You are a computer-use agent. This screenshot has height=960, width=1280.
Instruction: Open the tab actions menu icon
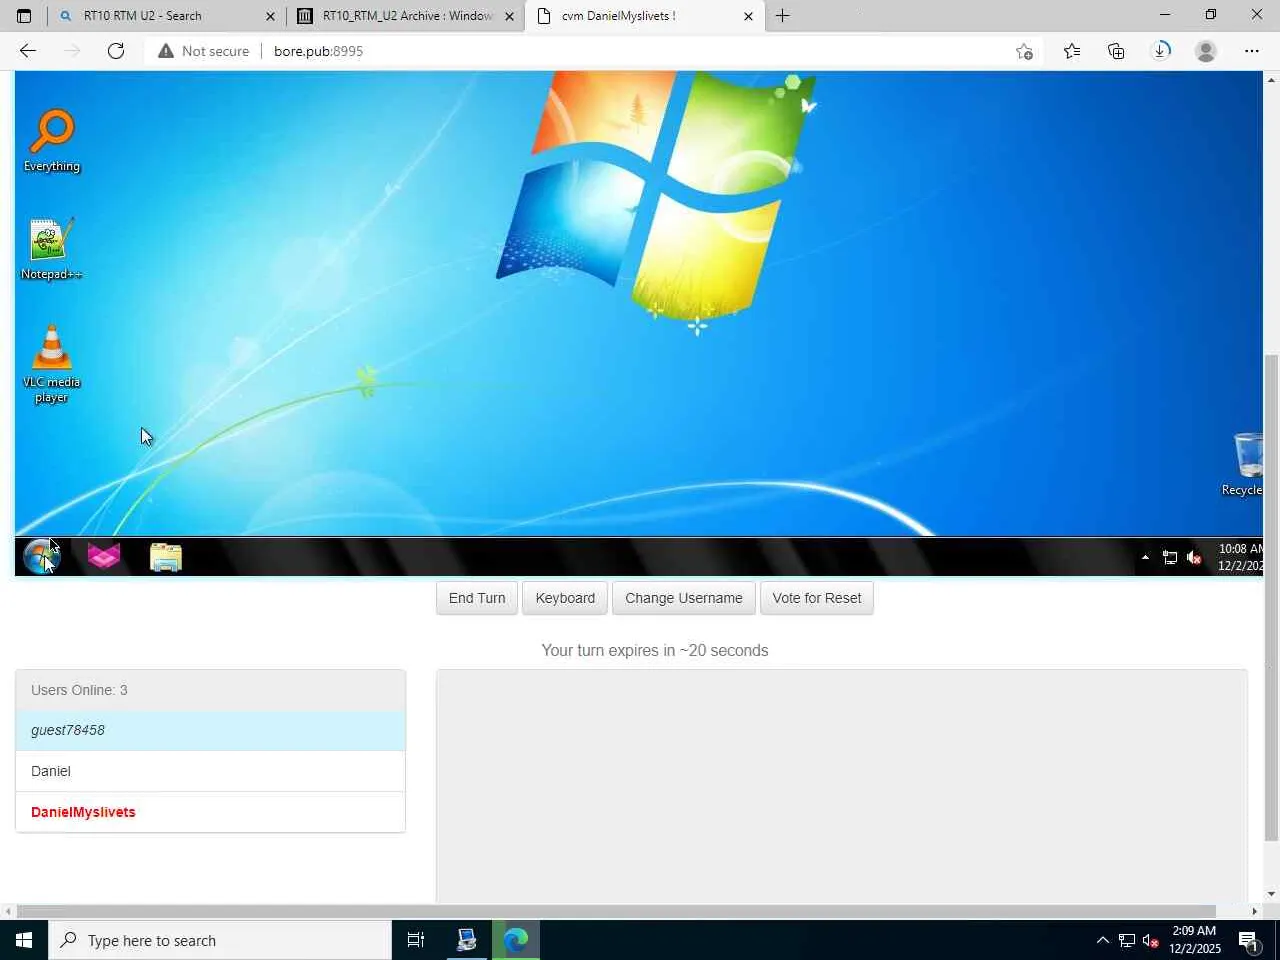click(24, 16)
